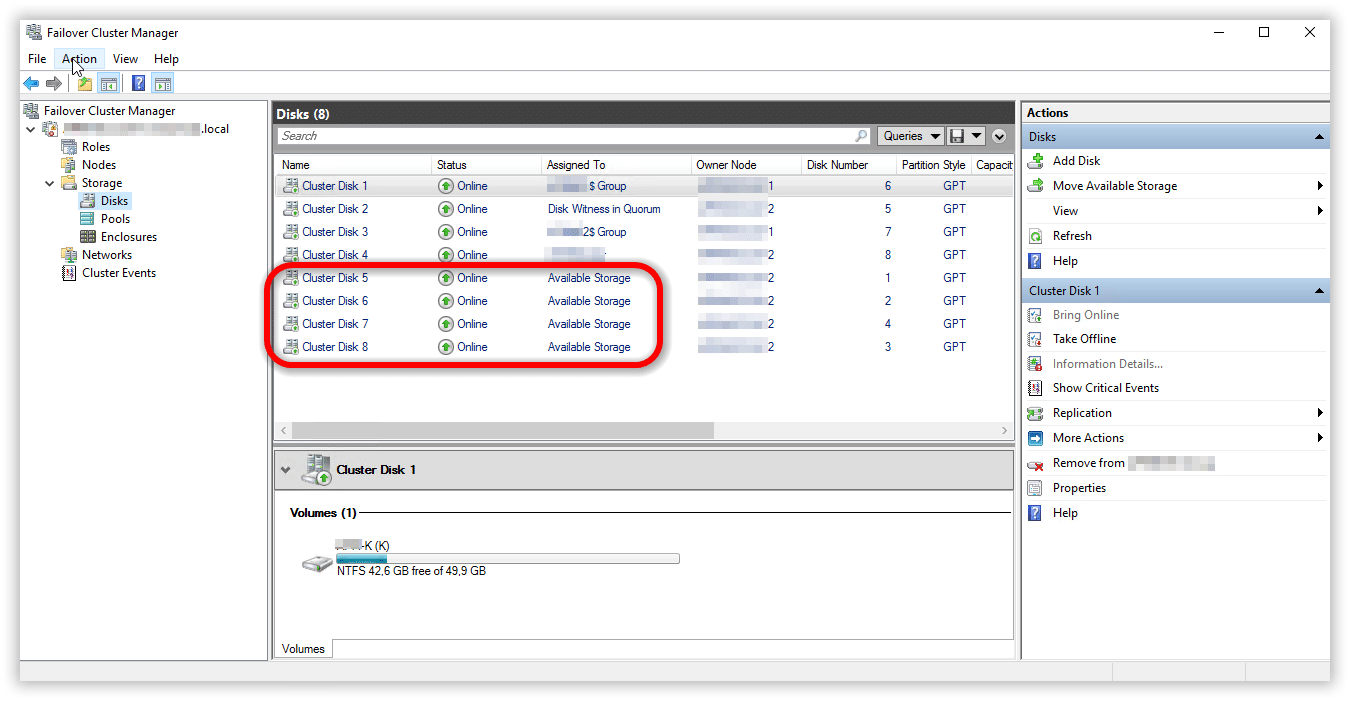Viewport: 1350px width, 701px height.
Task: Switch to the Volumes tab
Action: [303, 649]
